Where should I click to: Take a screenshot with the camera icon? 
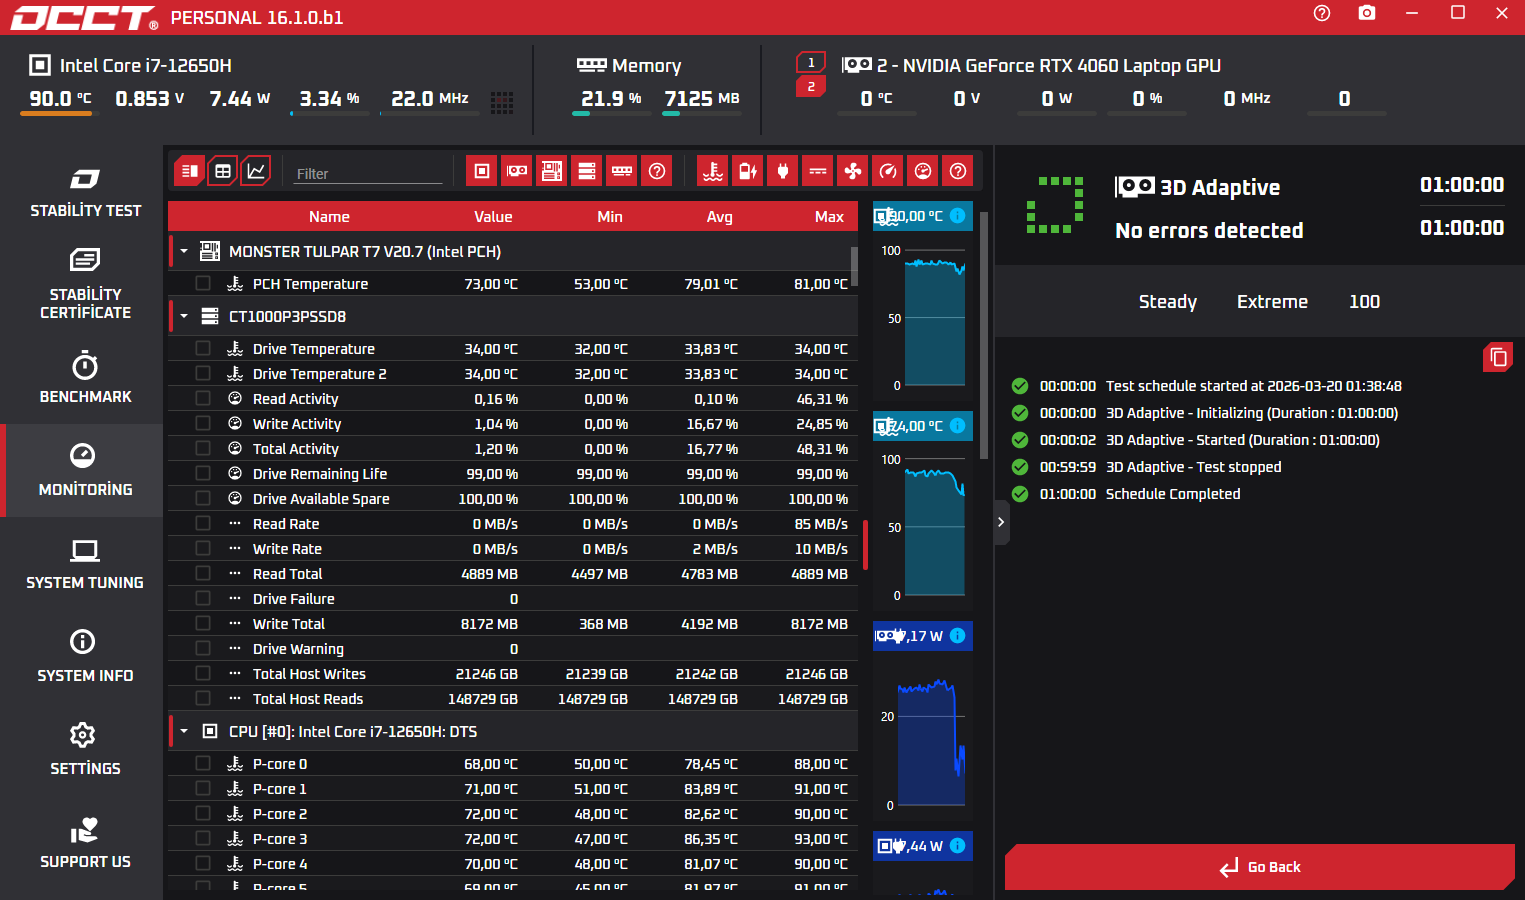[x=1367, y=13]
